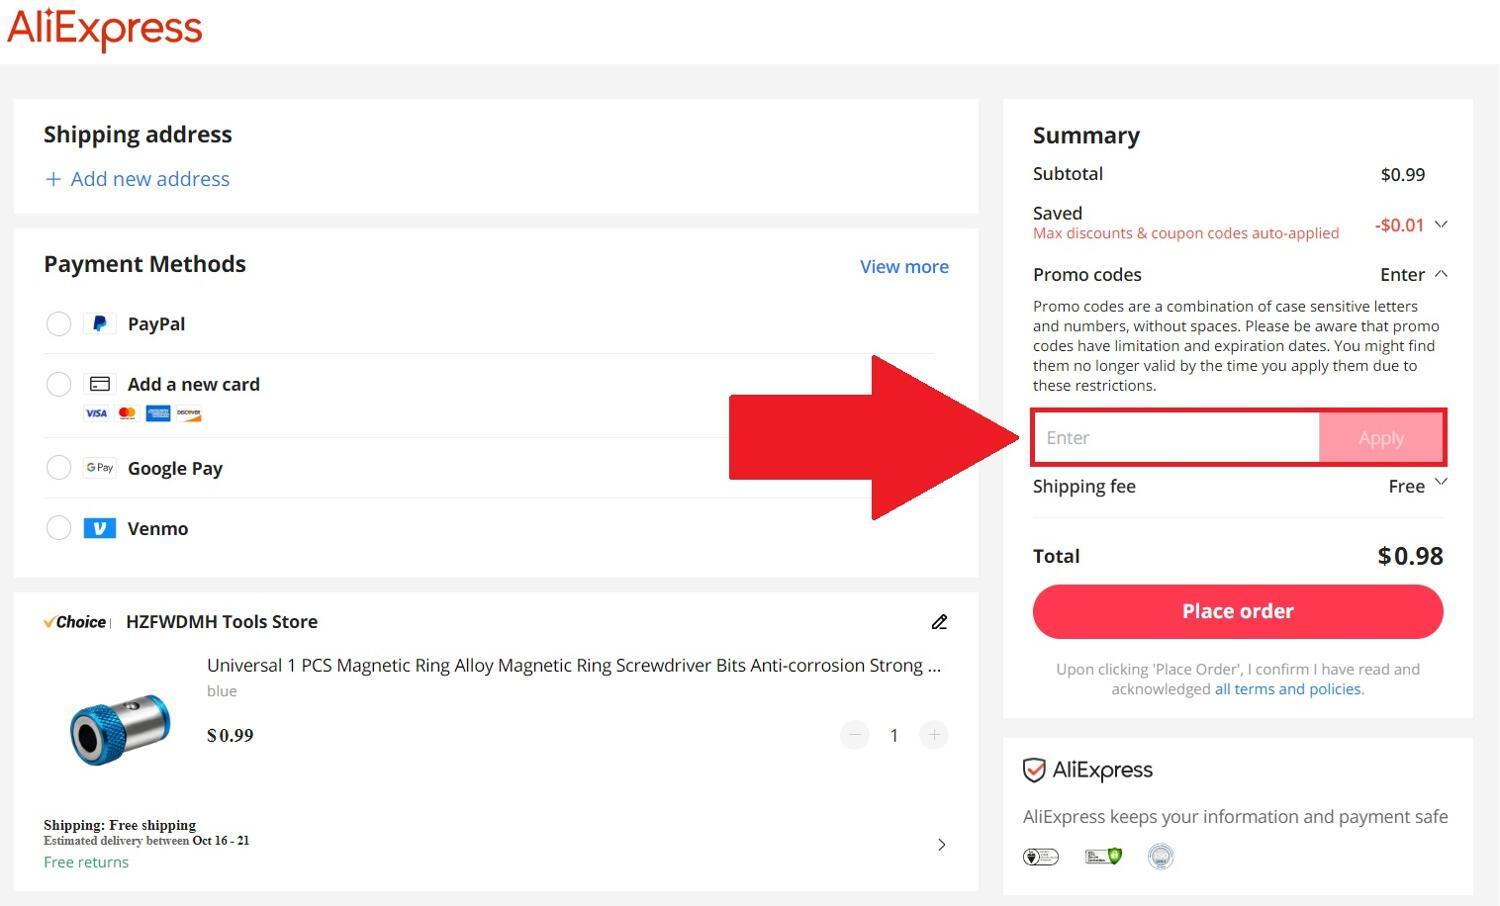This screenshot has height=906, width=1500.
Task: Click the Estimated delivery Oct 16 - 21 text
Action: tap(146, 841)
